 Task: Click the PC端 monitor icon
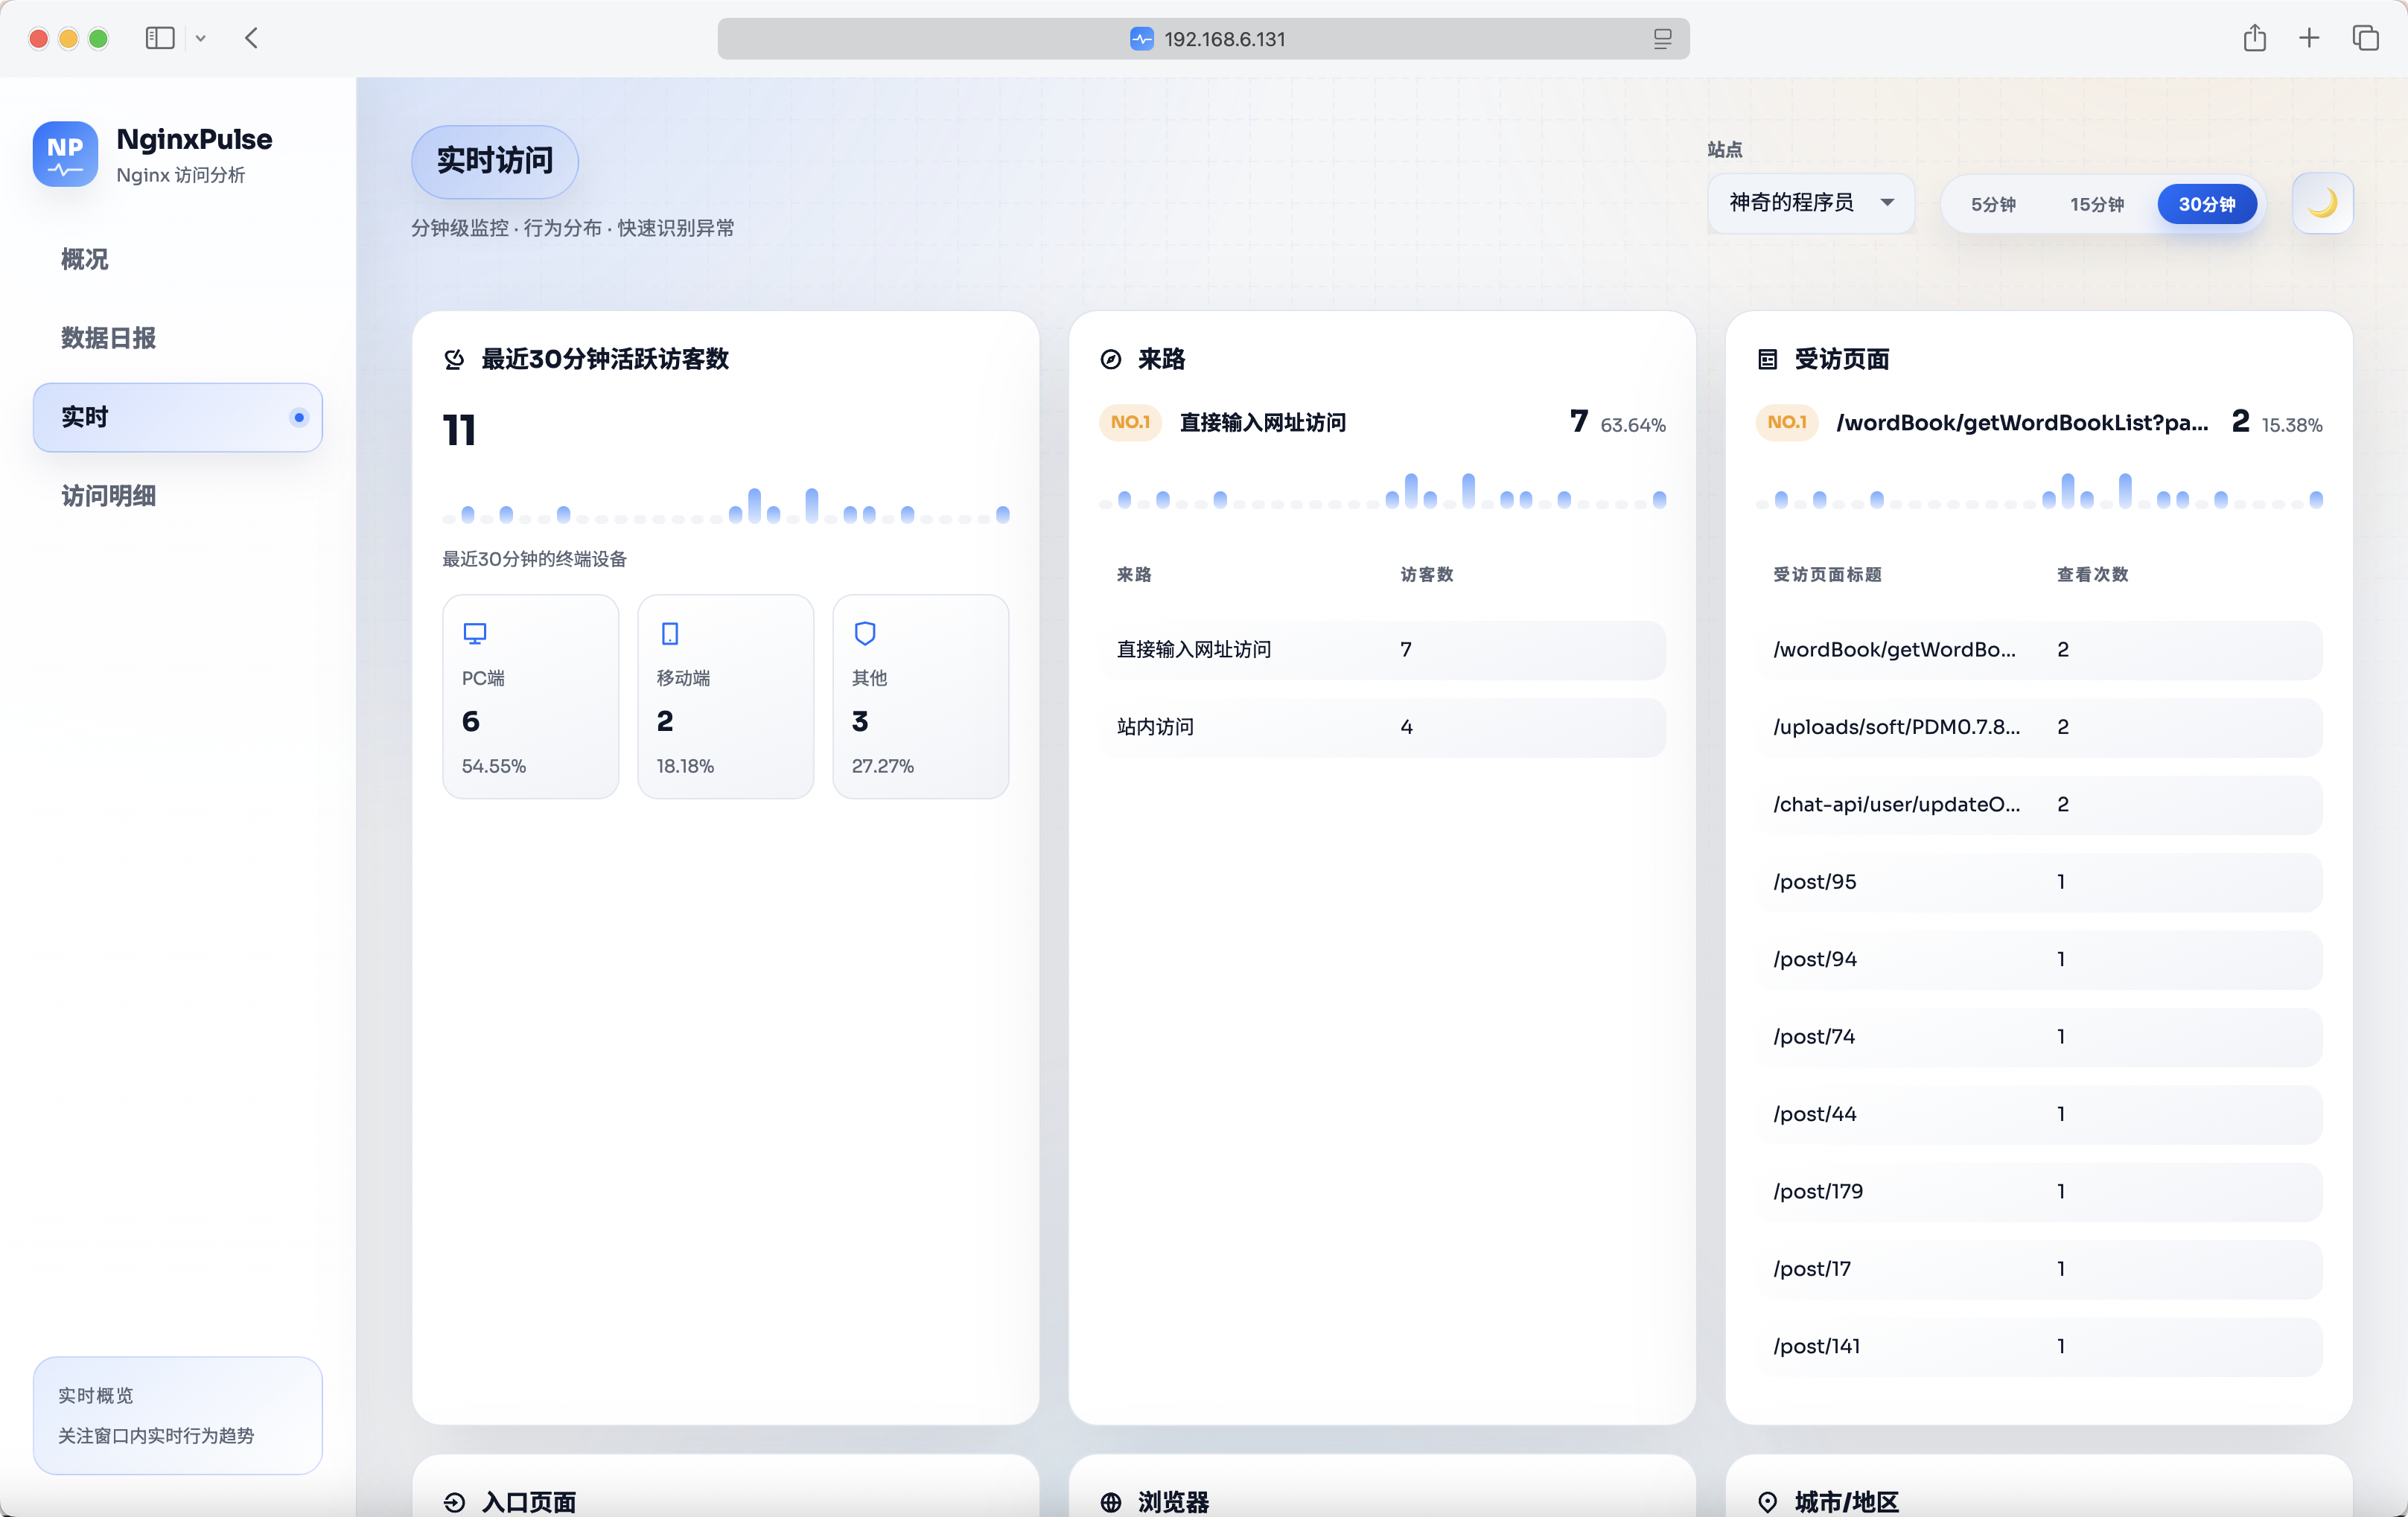pyautogui.click(x=475, y=633)
